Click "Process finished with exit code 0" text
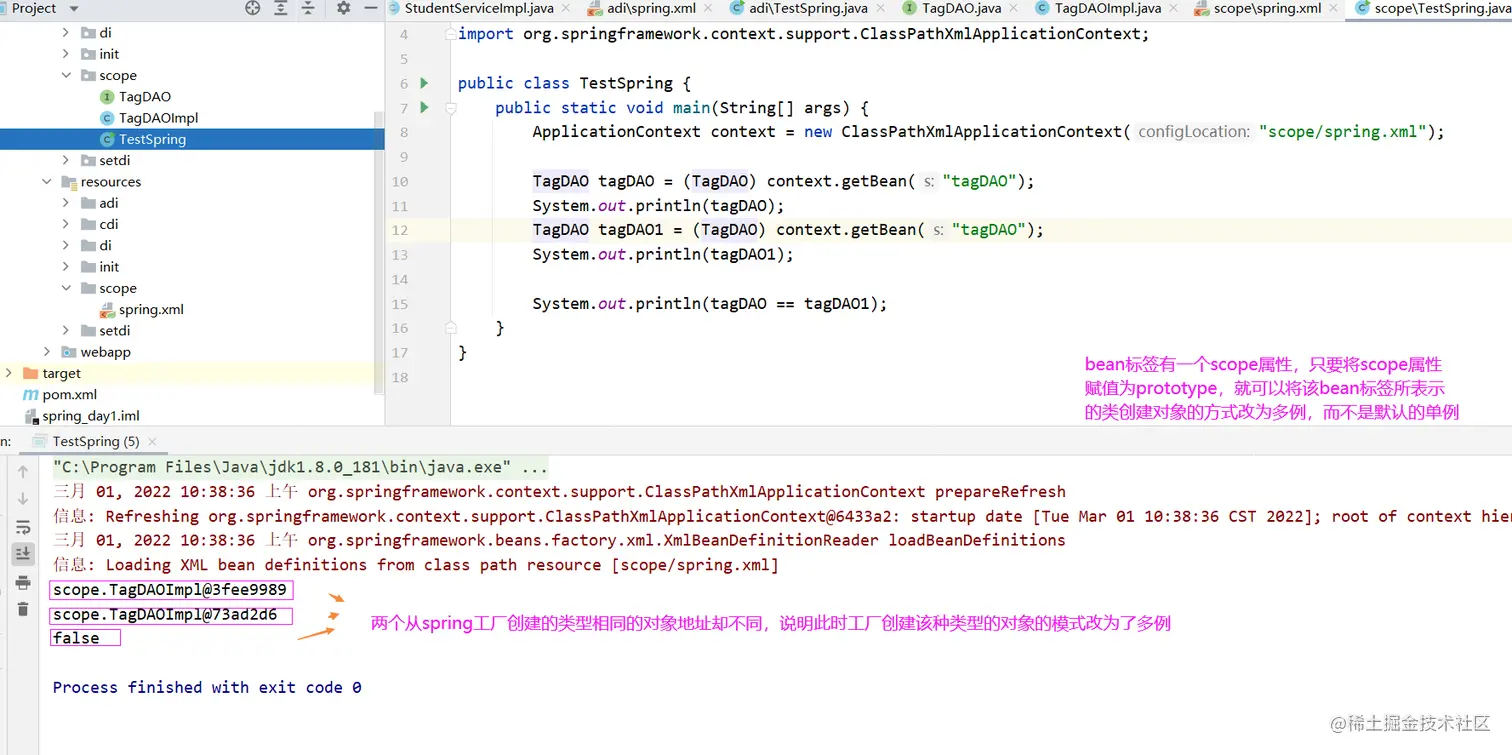Viewport: 1512px width, 755px height. click(x=207, y=688)
